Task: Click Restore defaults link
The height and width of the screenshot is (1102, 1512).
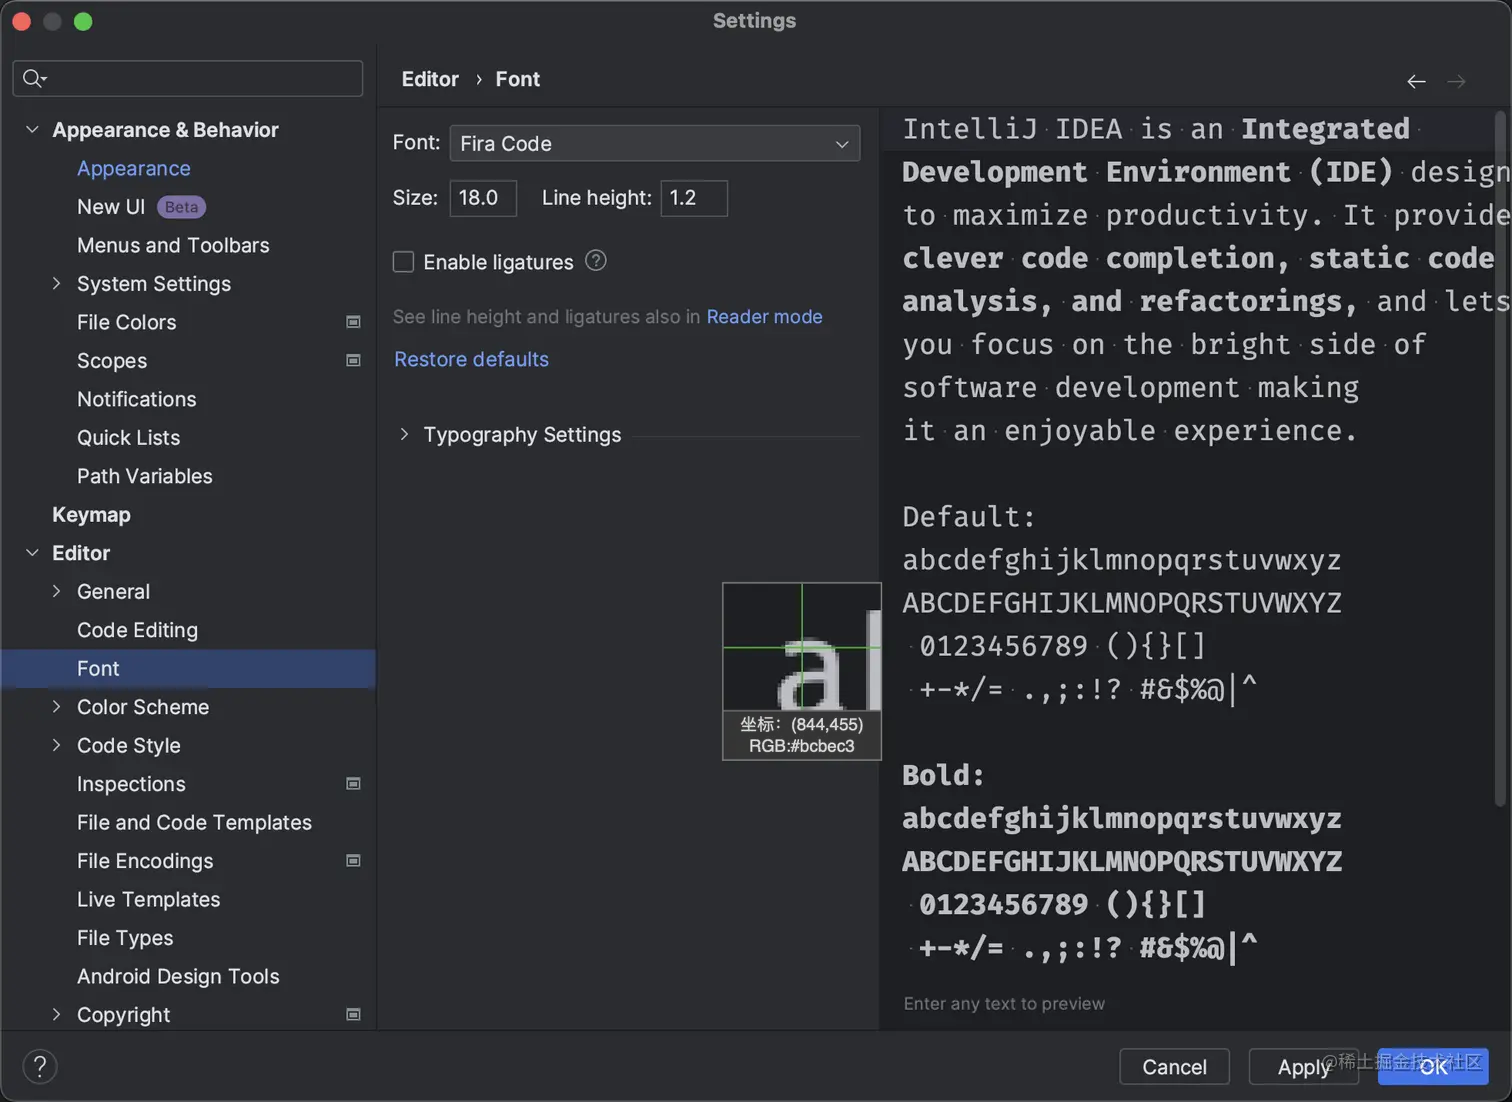Action: [471, 359]
